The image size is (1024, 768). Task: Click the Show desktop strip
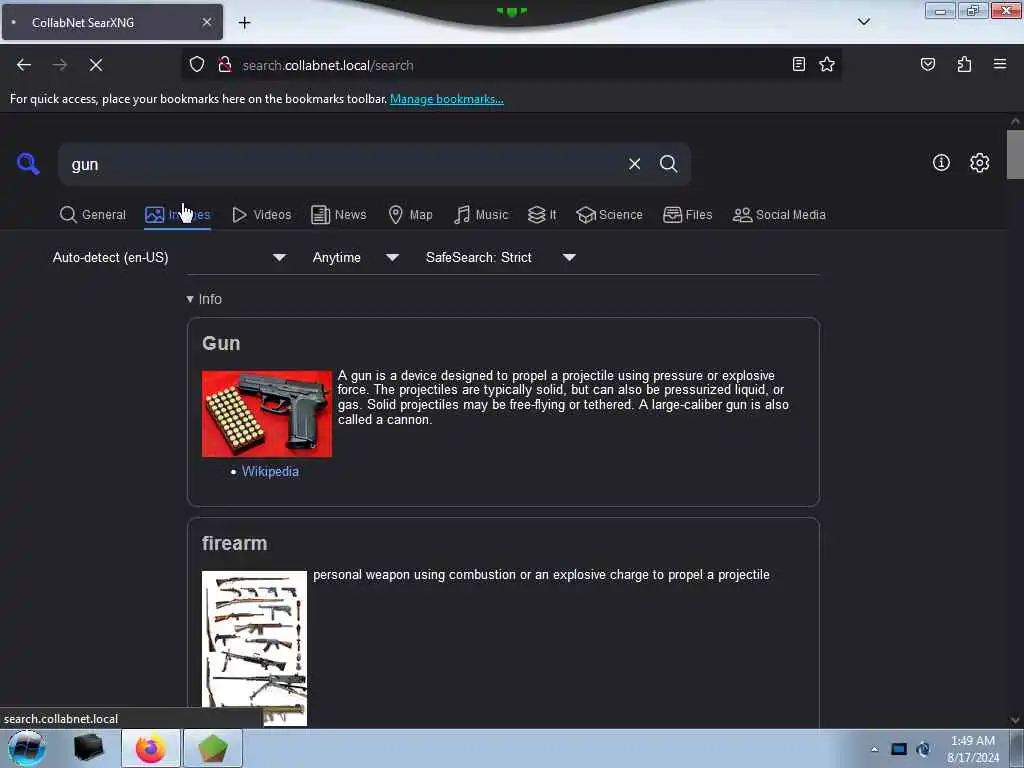[1017, 748]
